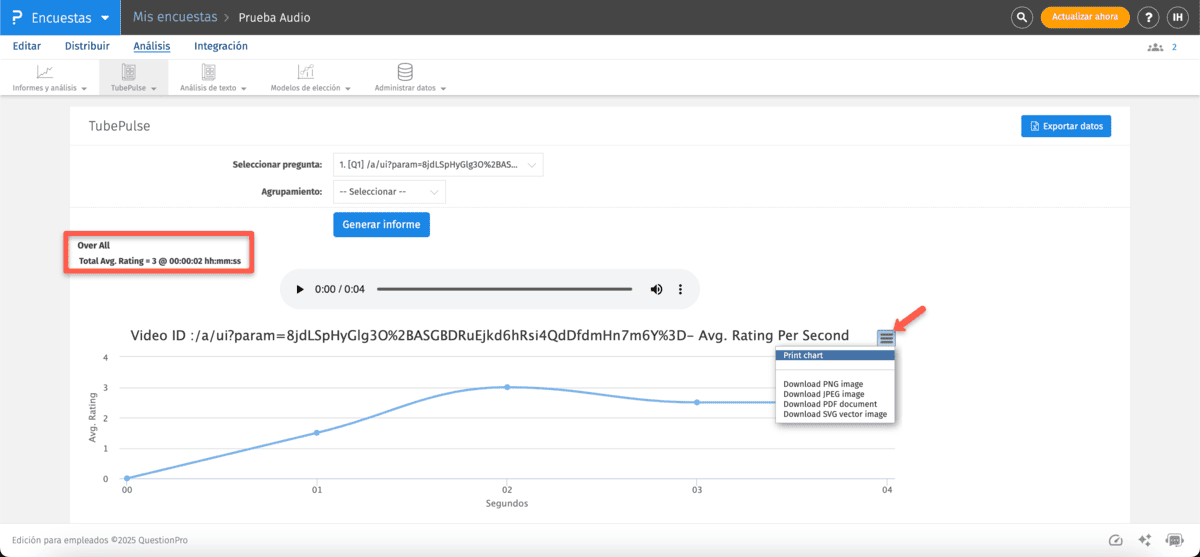Image resolution: width=1200 pixels, height=557 pixels.
Task: Play the audio clip
Action: (299, 289)
